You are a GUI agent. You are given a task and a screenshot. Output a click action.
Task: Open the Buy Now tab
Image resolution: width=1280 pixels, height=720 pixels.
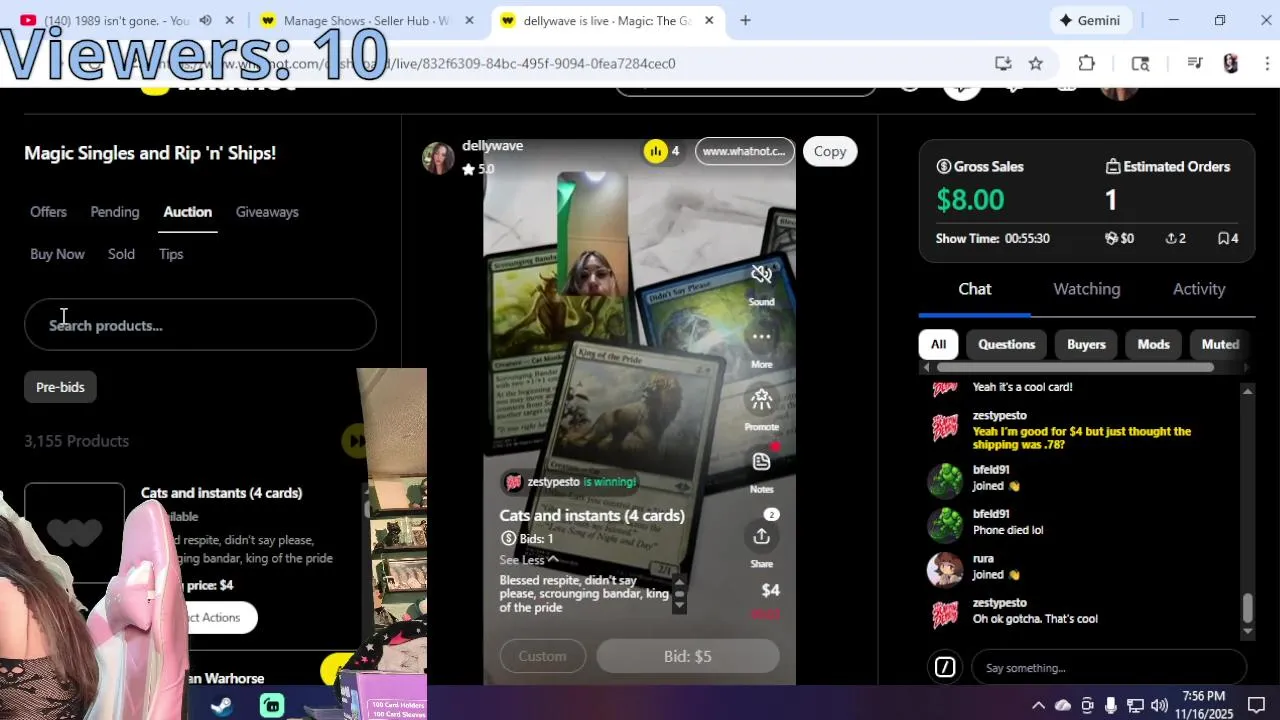coord(57,254)
